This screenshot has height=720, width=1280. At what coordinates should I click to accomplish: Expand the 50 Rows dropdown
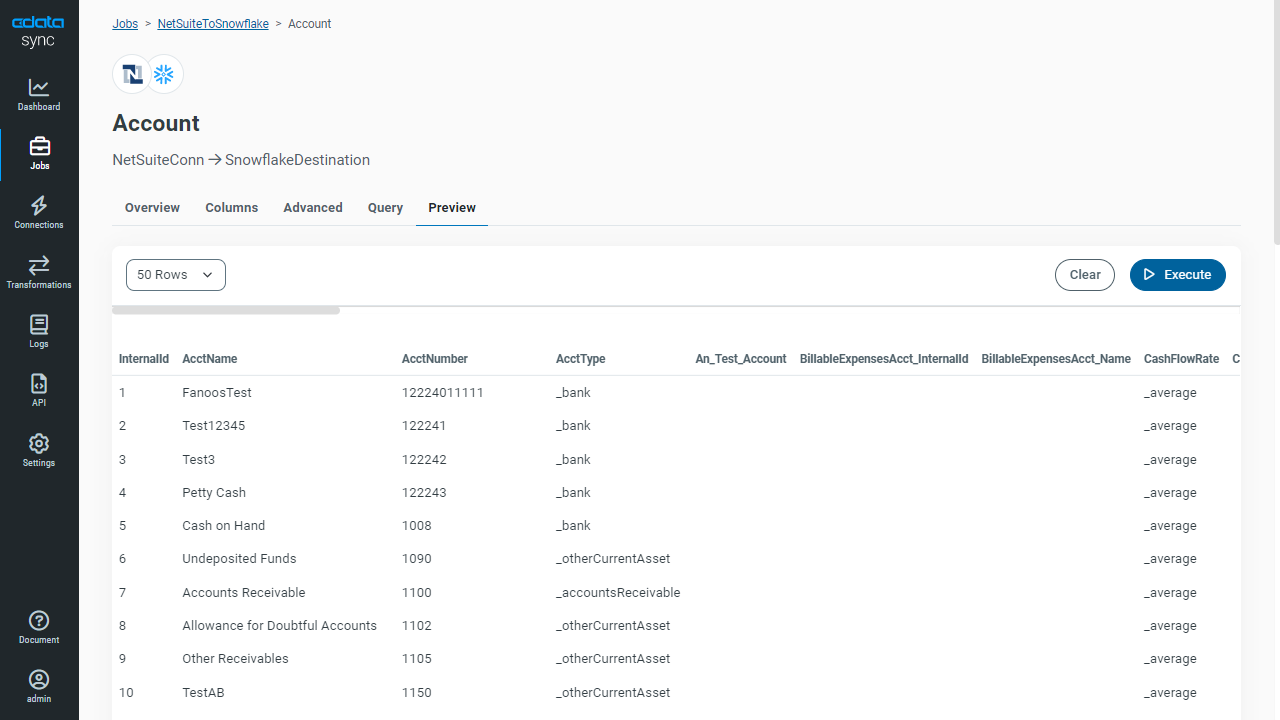tap(176, 275)
